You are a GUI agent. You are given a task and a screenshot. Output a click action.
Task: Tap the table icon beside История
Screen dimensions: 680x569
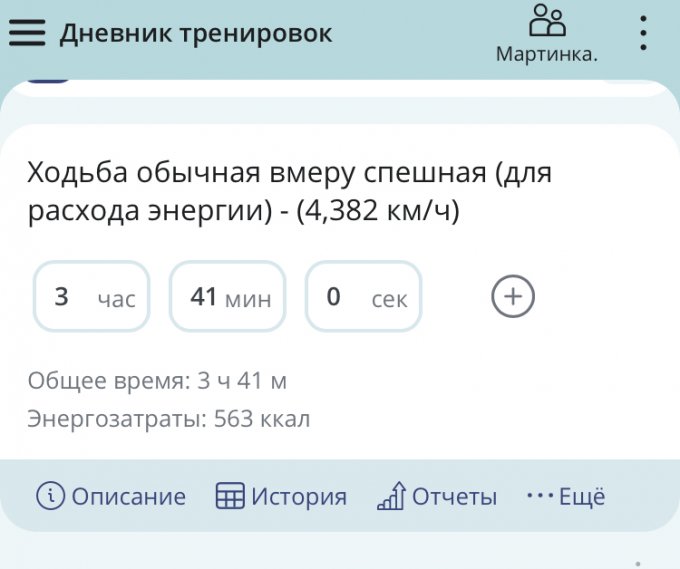click(x=230, y=496)
